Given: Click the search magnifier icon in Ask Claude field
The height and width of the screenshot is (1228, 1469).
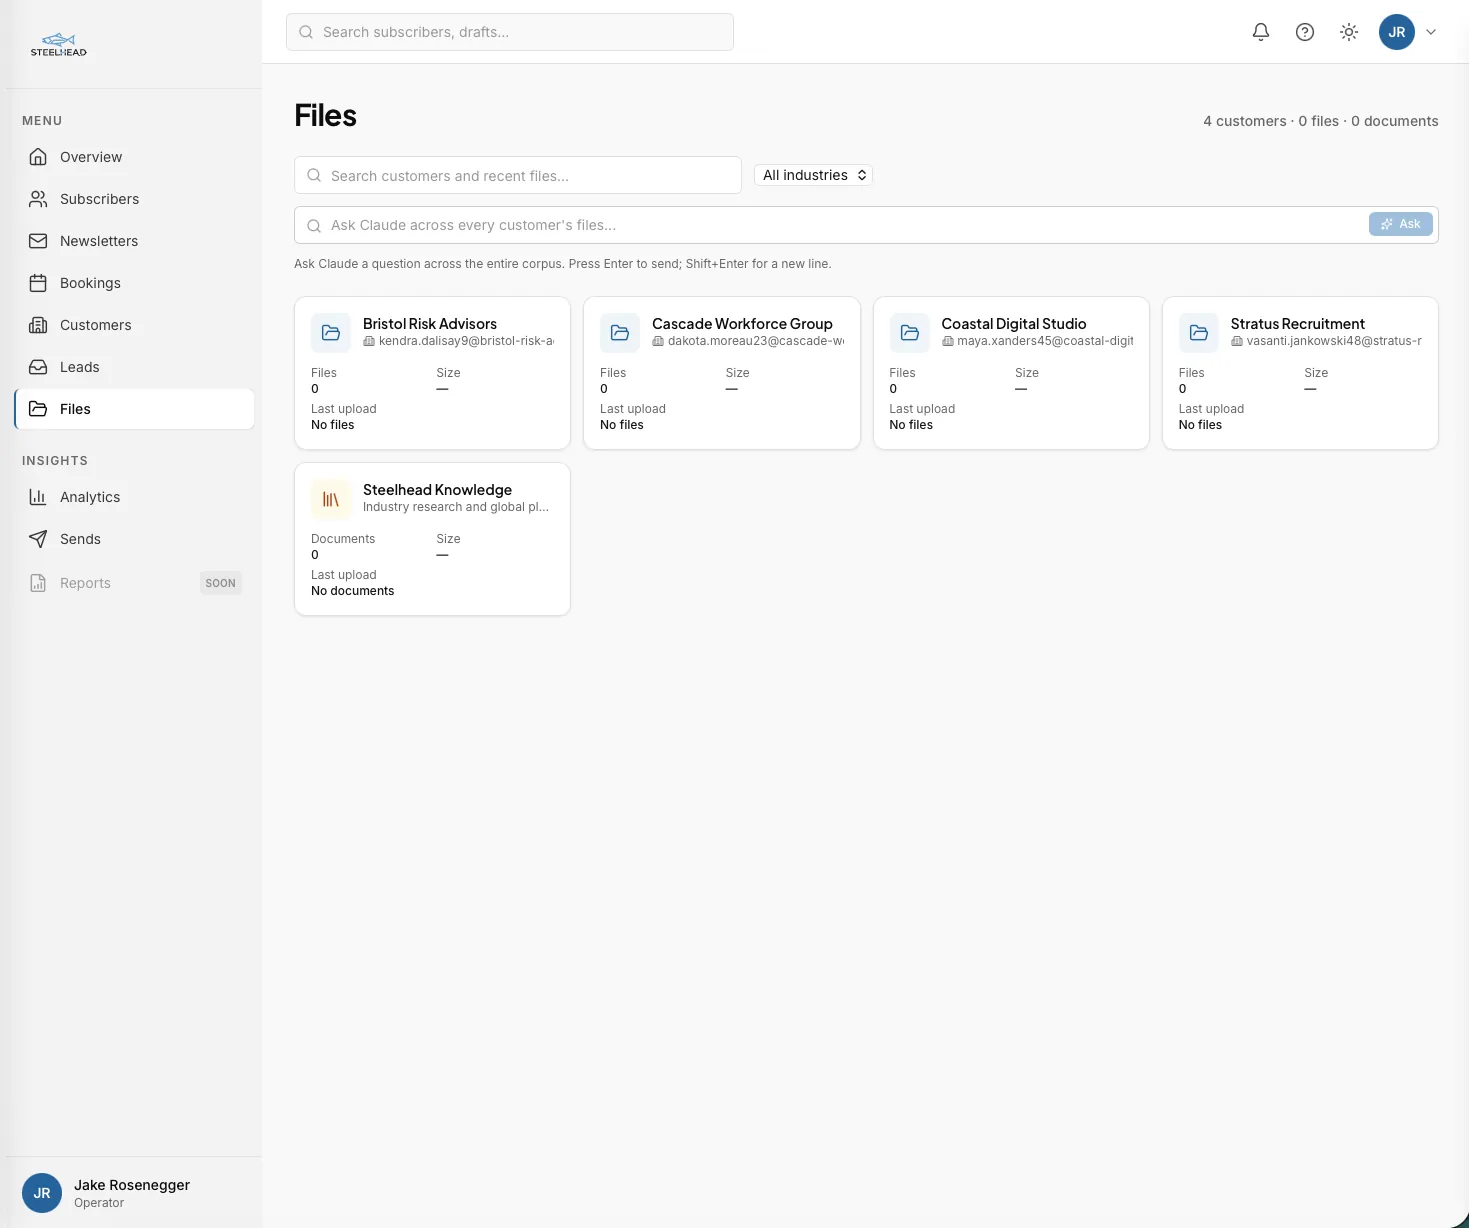Looking at the screenshot, I should [x=314, y=226].
